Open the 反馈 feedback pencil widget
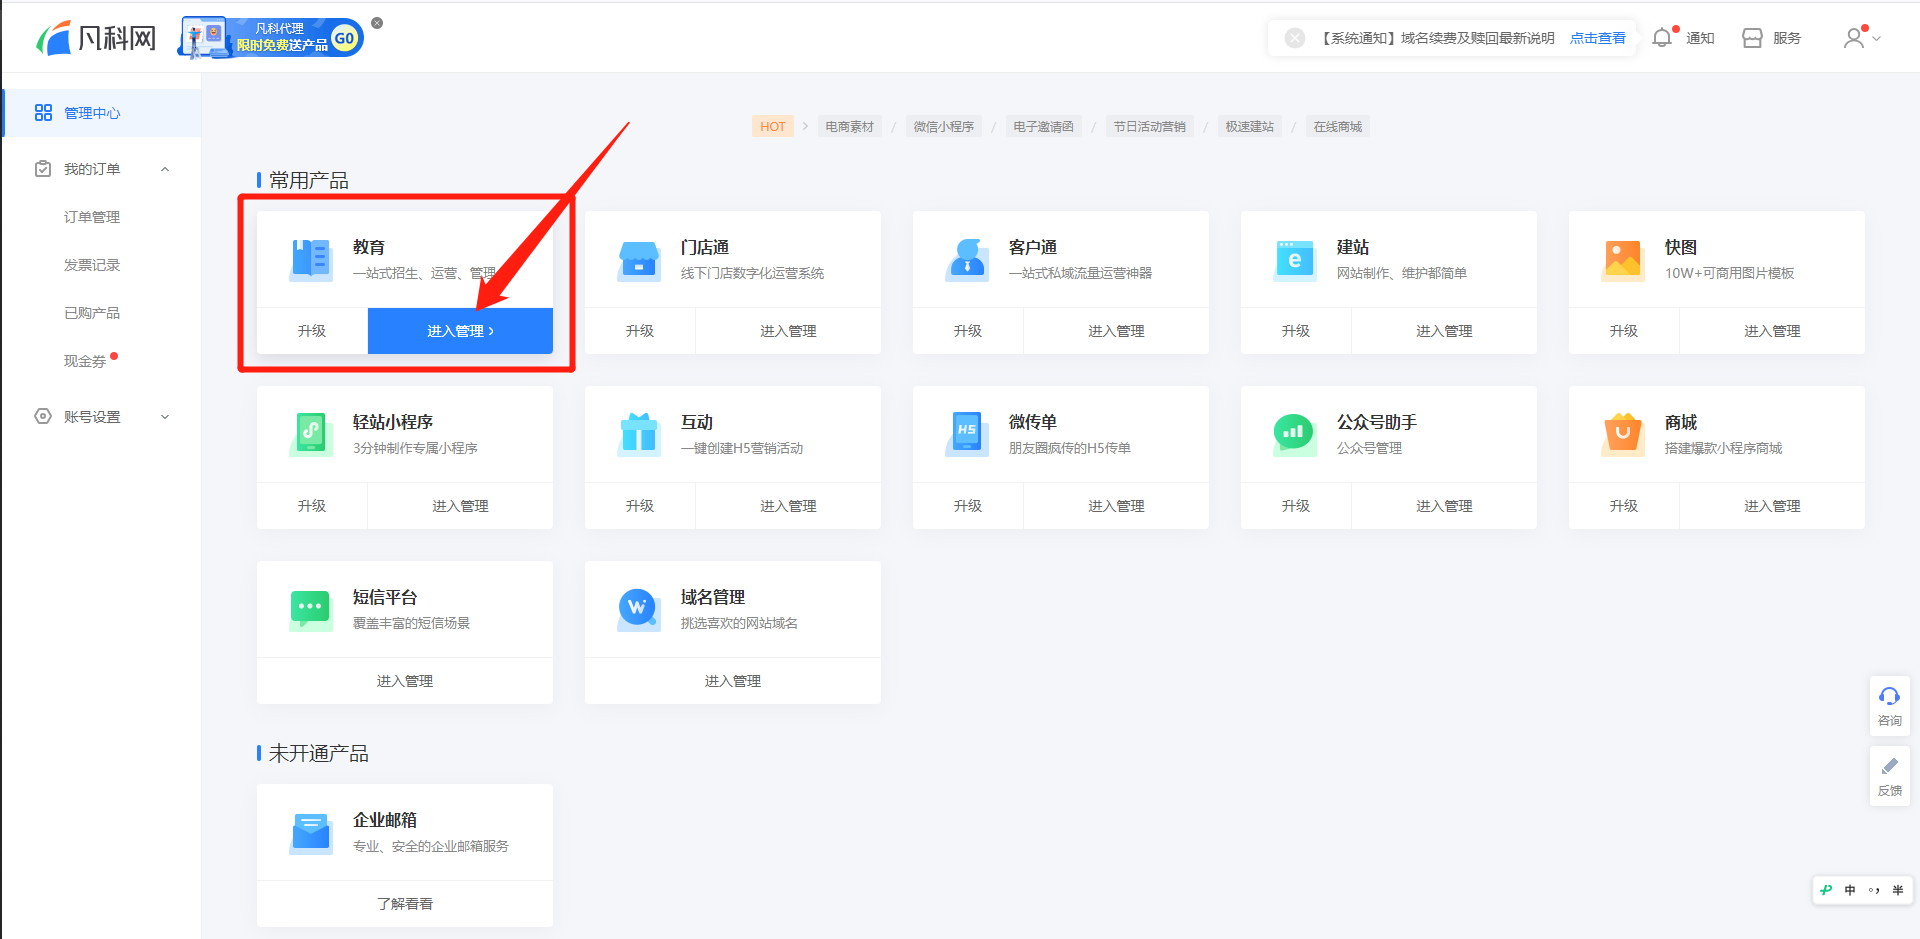The image size is (1920, 939). (x=1890, y=776)
